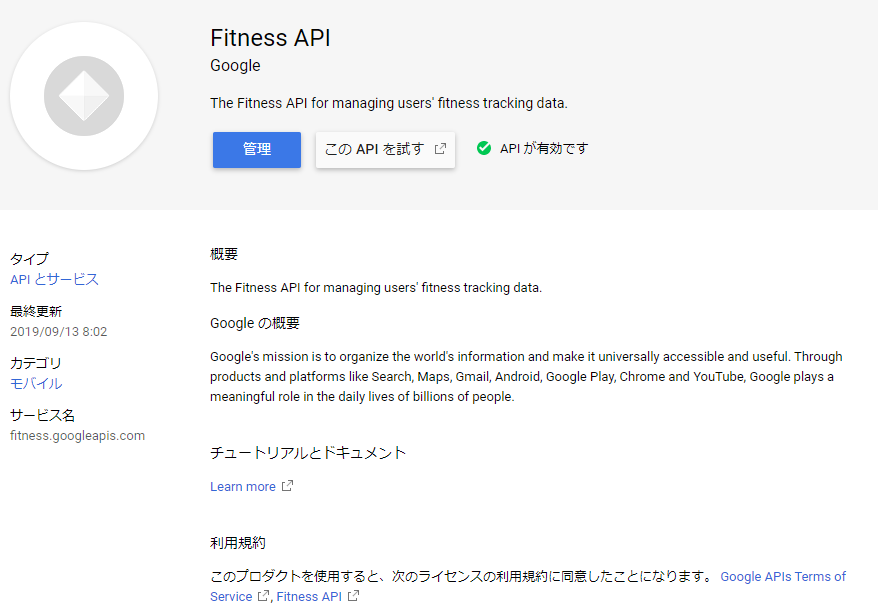Follow the モバイル category link
The image size is (878, 616).
(36, 383)
